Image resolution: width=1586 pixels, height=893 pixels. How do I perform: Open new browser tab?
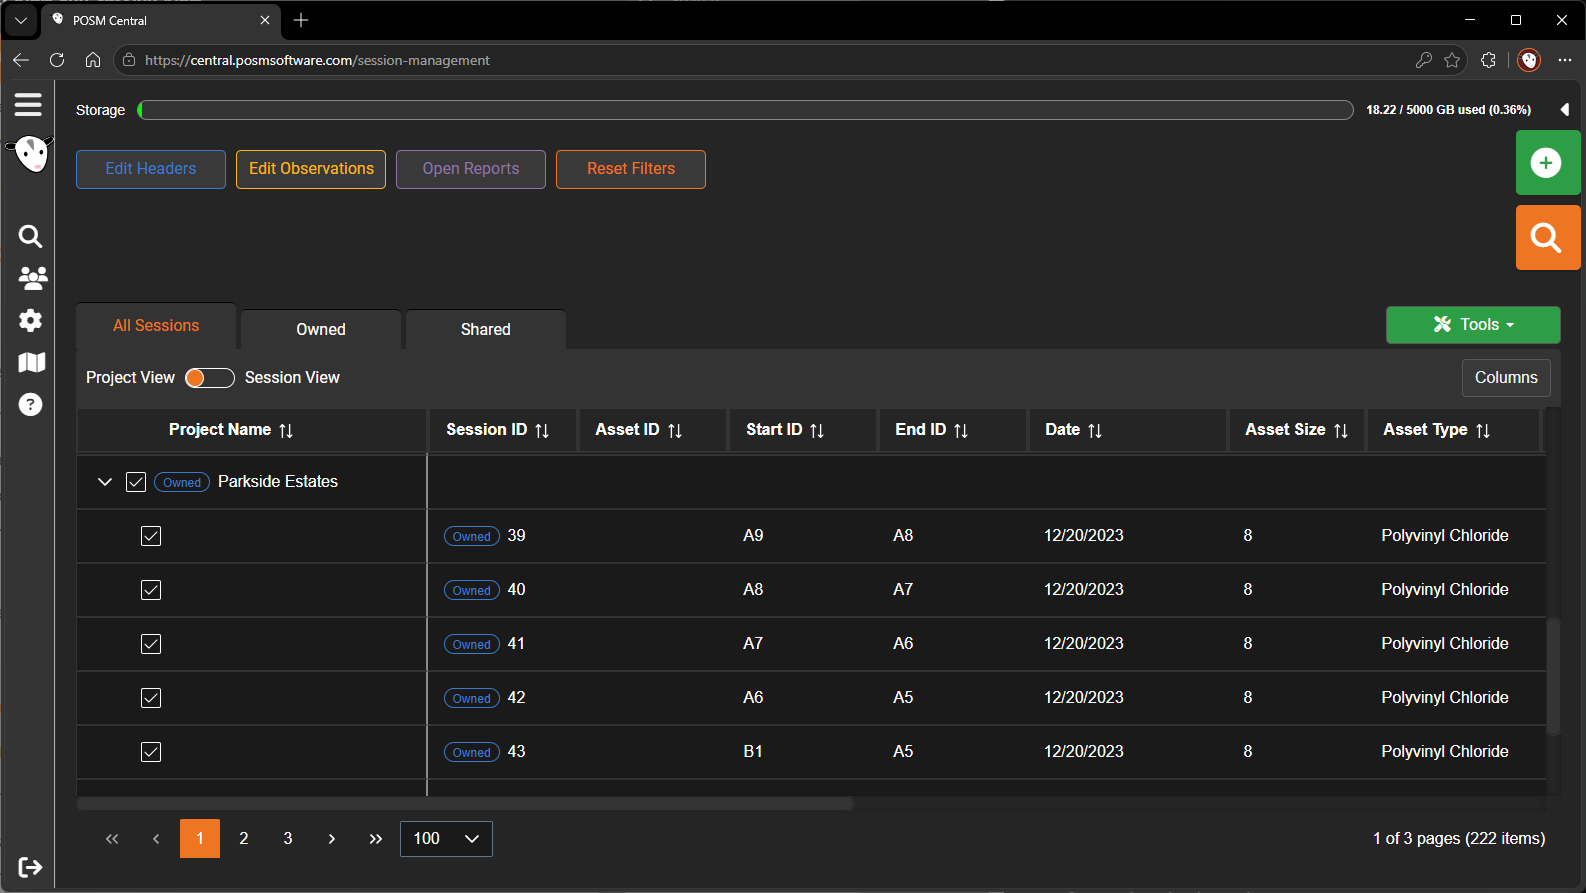click(301, 20)
